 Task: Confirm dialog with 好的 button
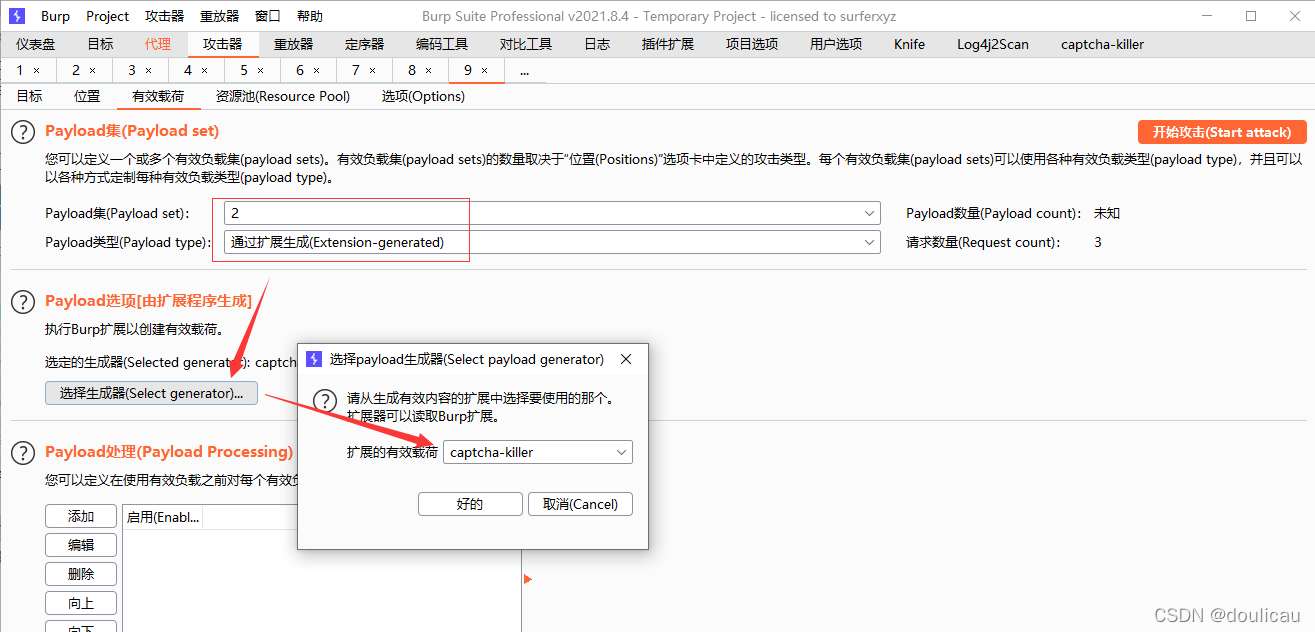[470, 504]
